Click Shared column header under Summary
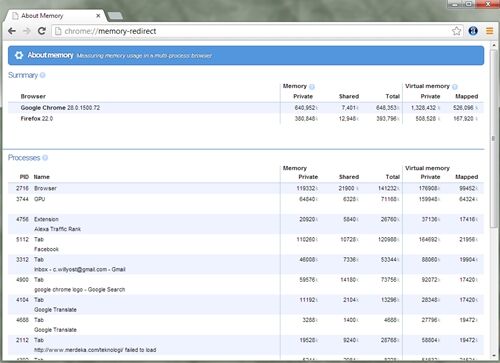500x363 pixels. point(349,96)
